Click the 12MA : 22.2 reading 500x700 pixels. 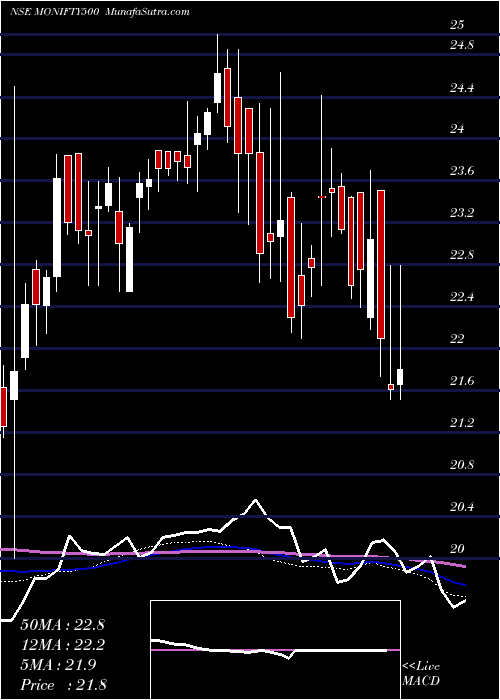(x=62, y=645)
